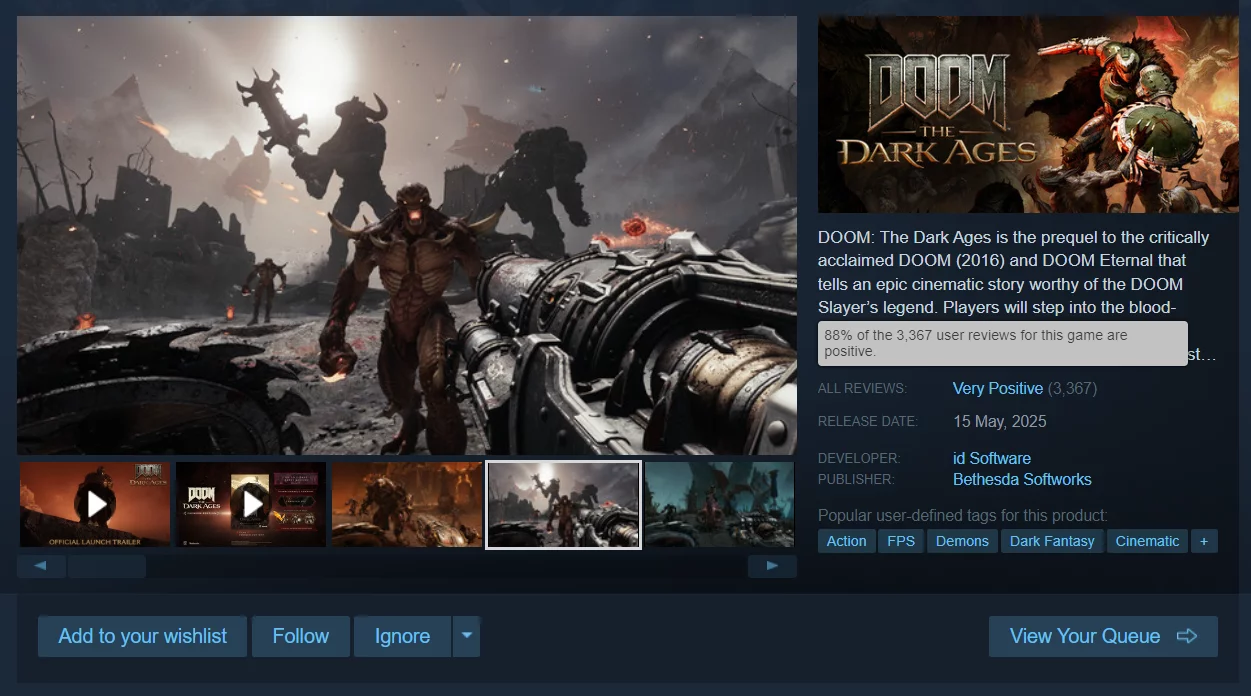Follow DOOM: The Dark Ages
This screenshot has height=696, width=1251.
coord(300,636)
